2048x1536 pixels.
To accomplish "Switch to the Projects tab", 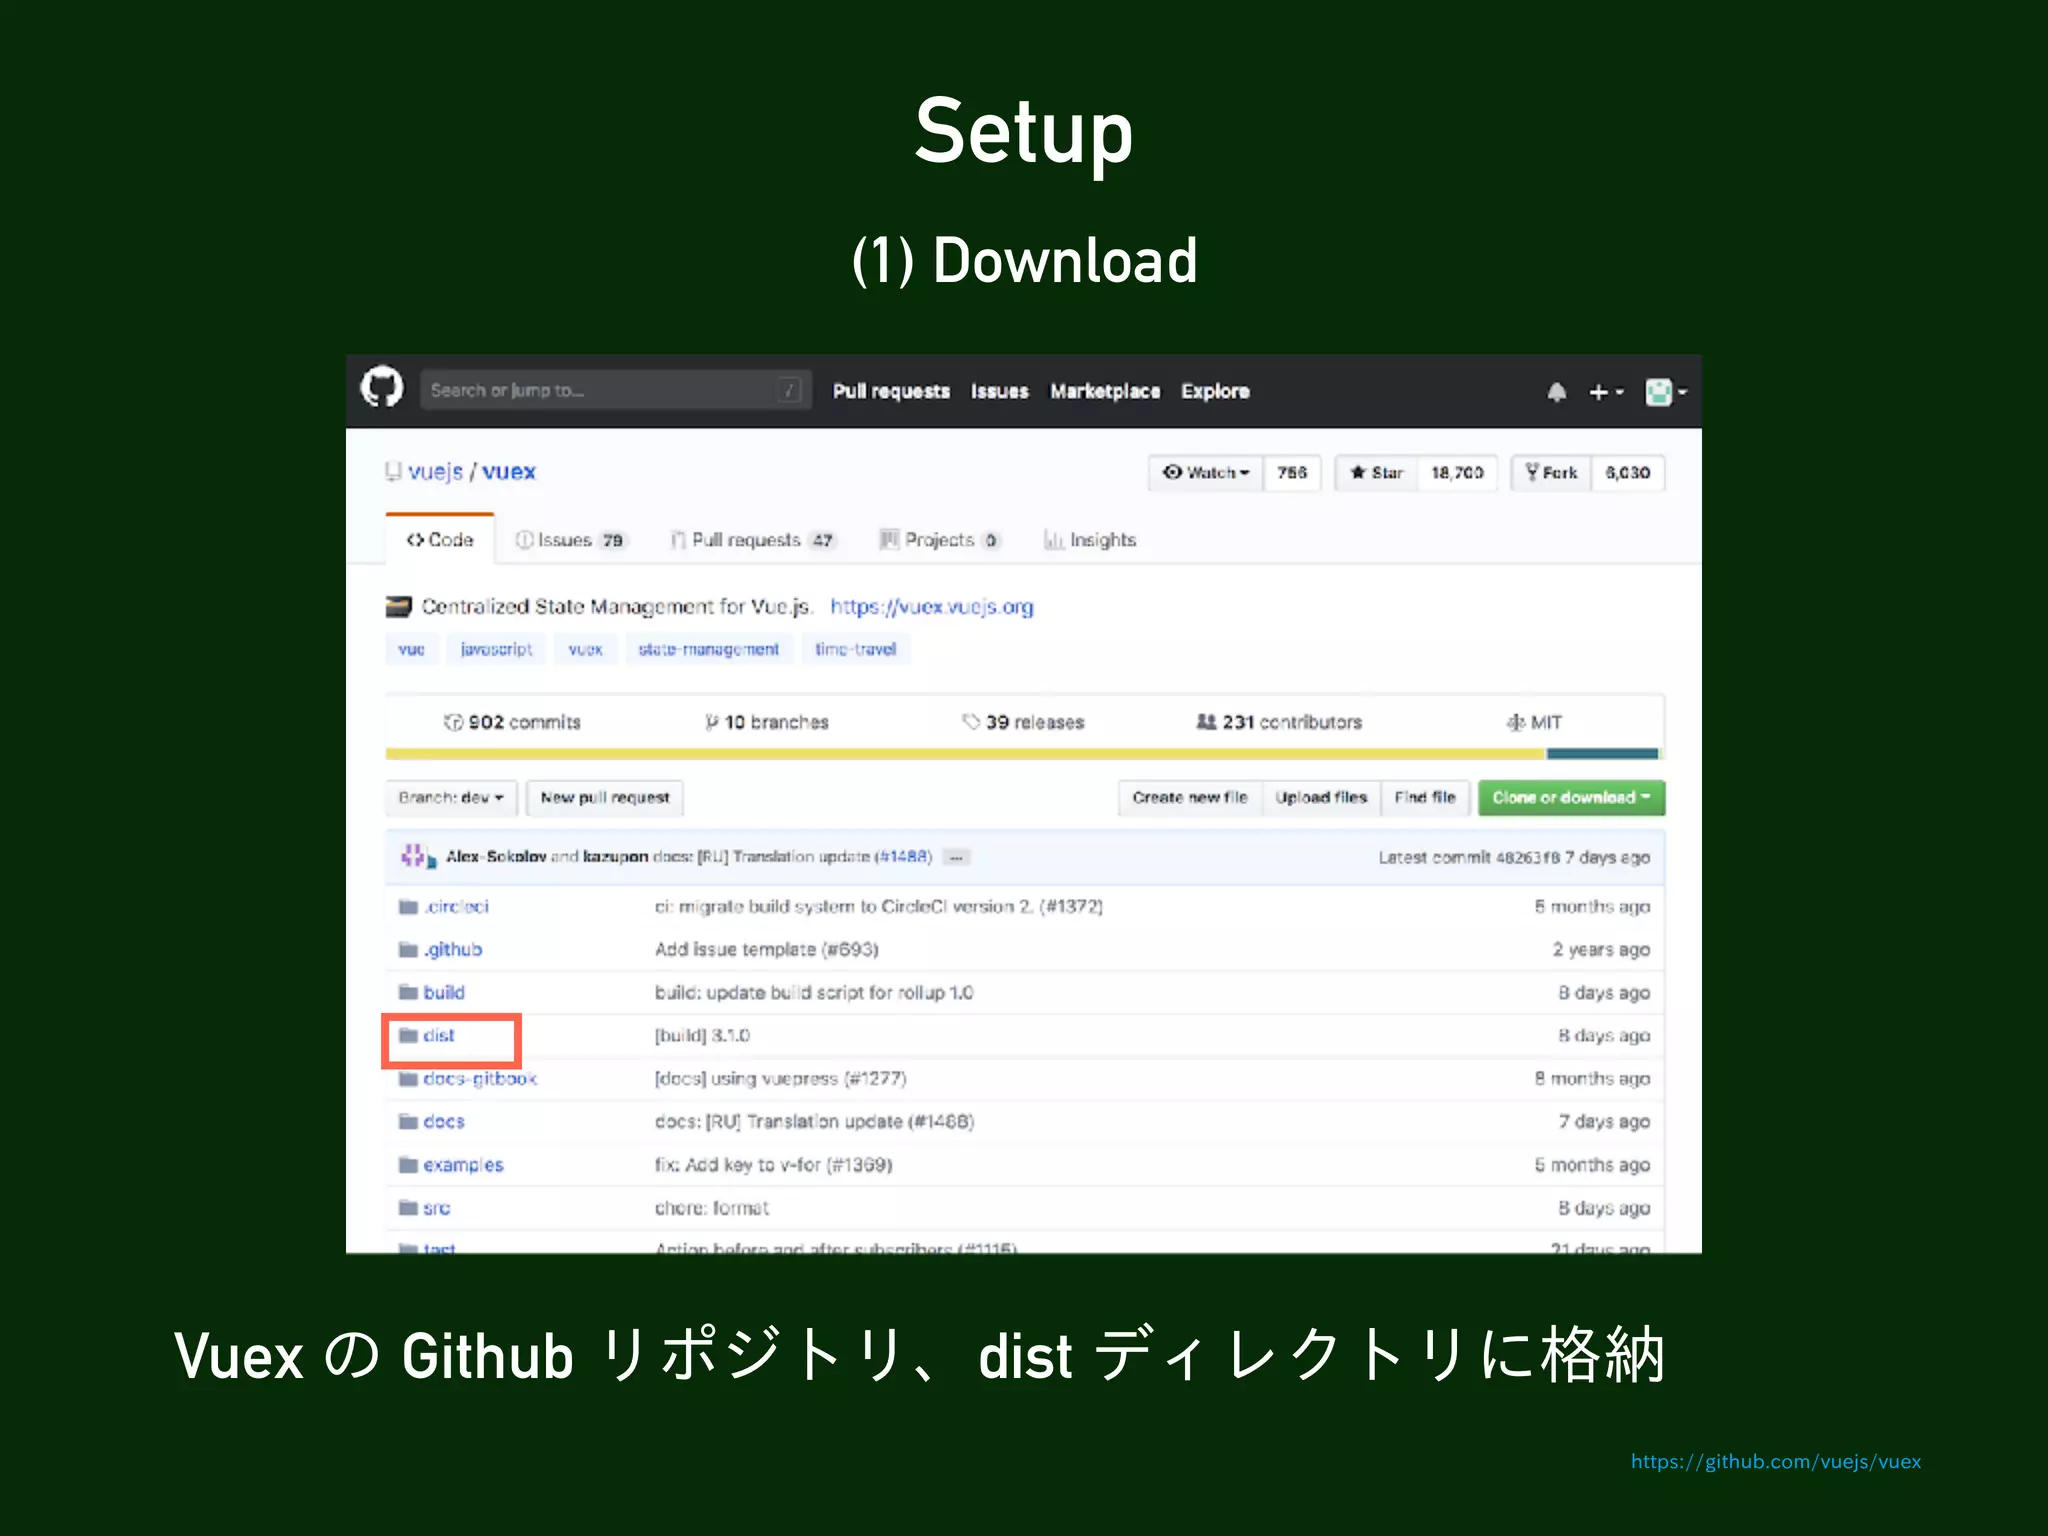I will (939, 540).
